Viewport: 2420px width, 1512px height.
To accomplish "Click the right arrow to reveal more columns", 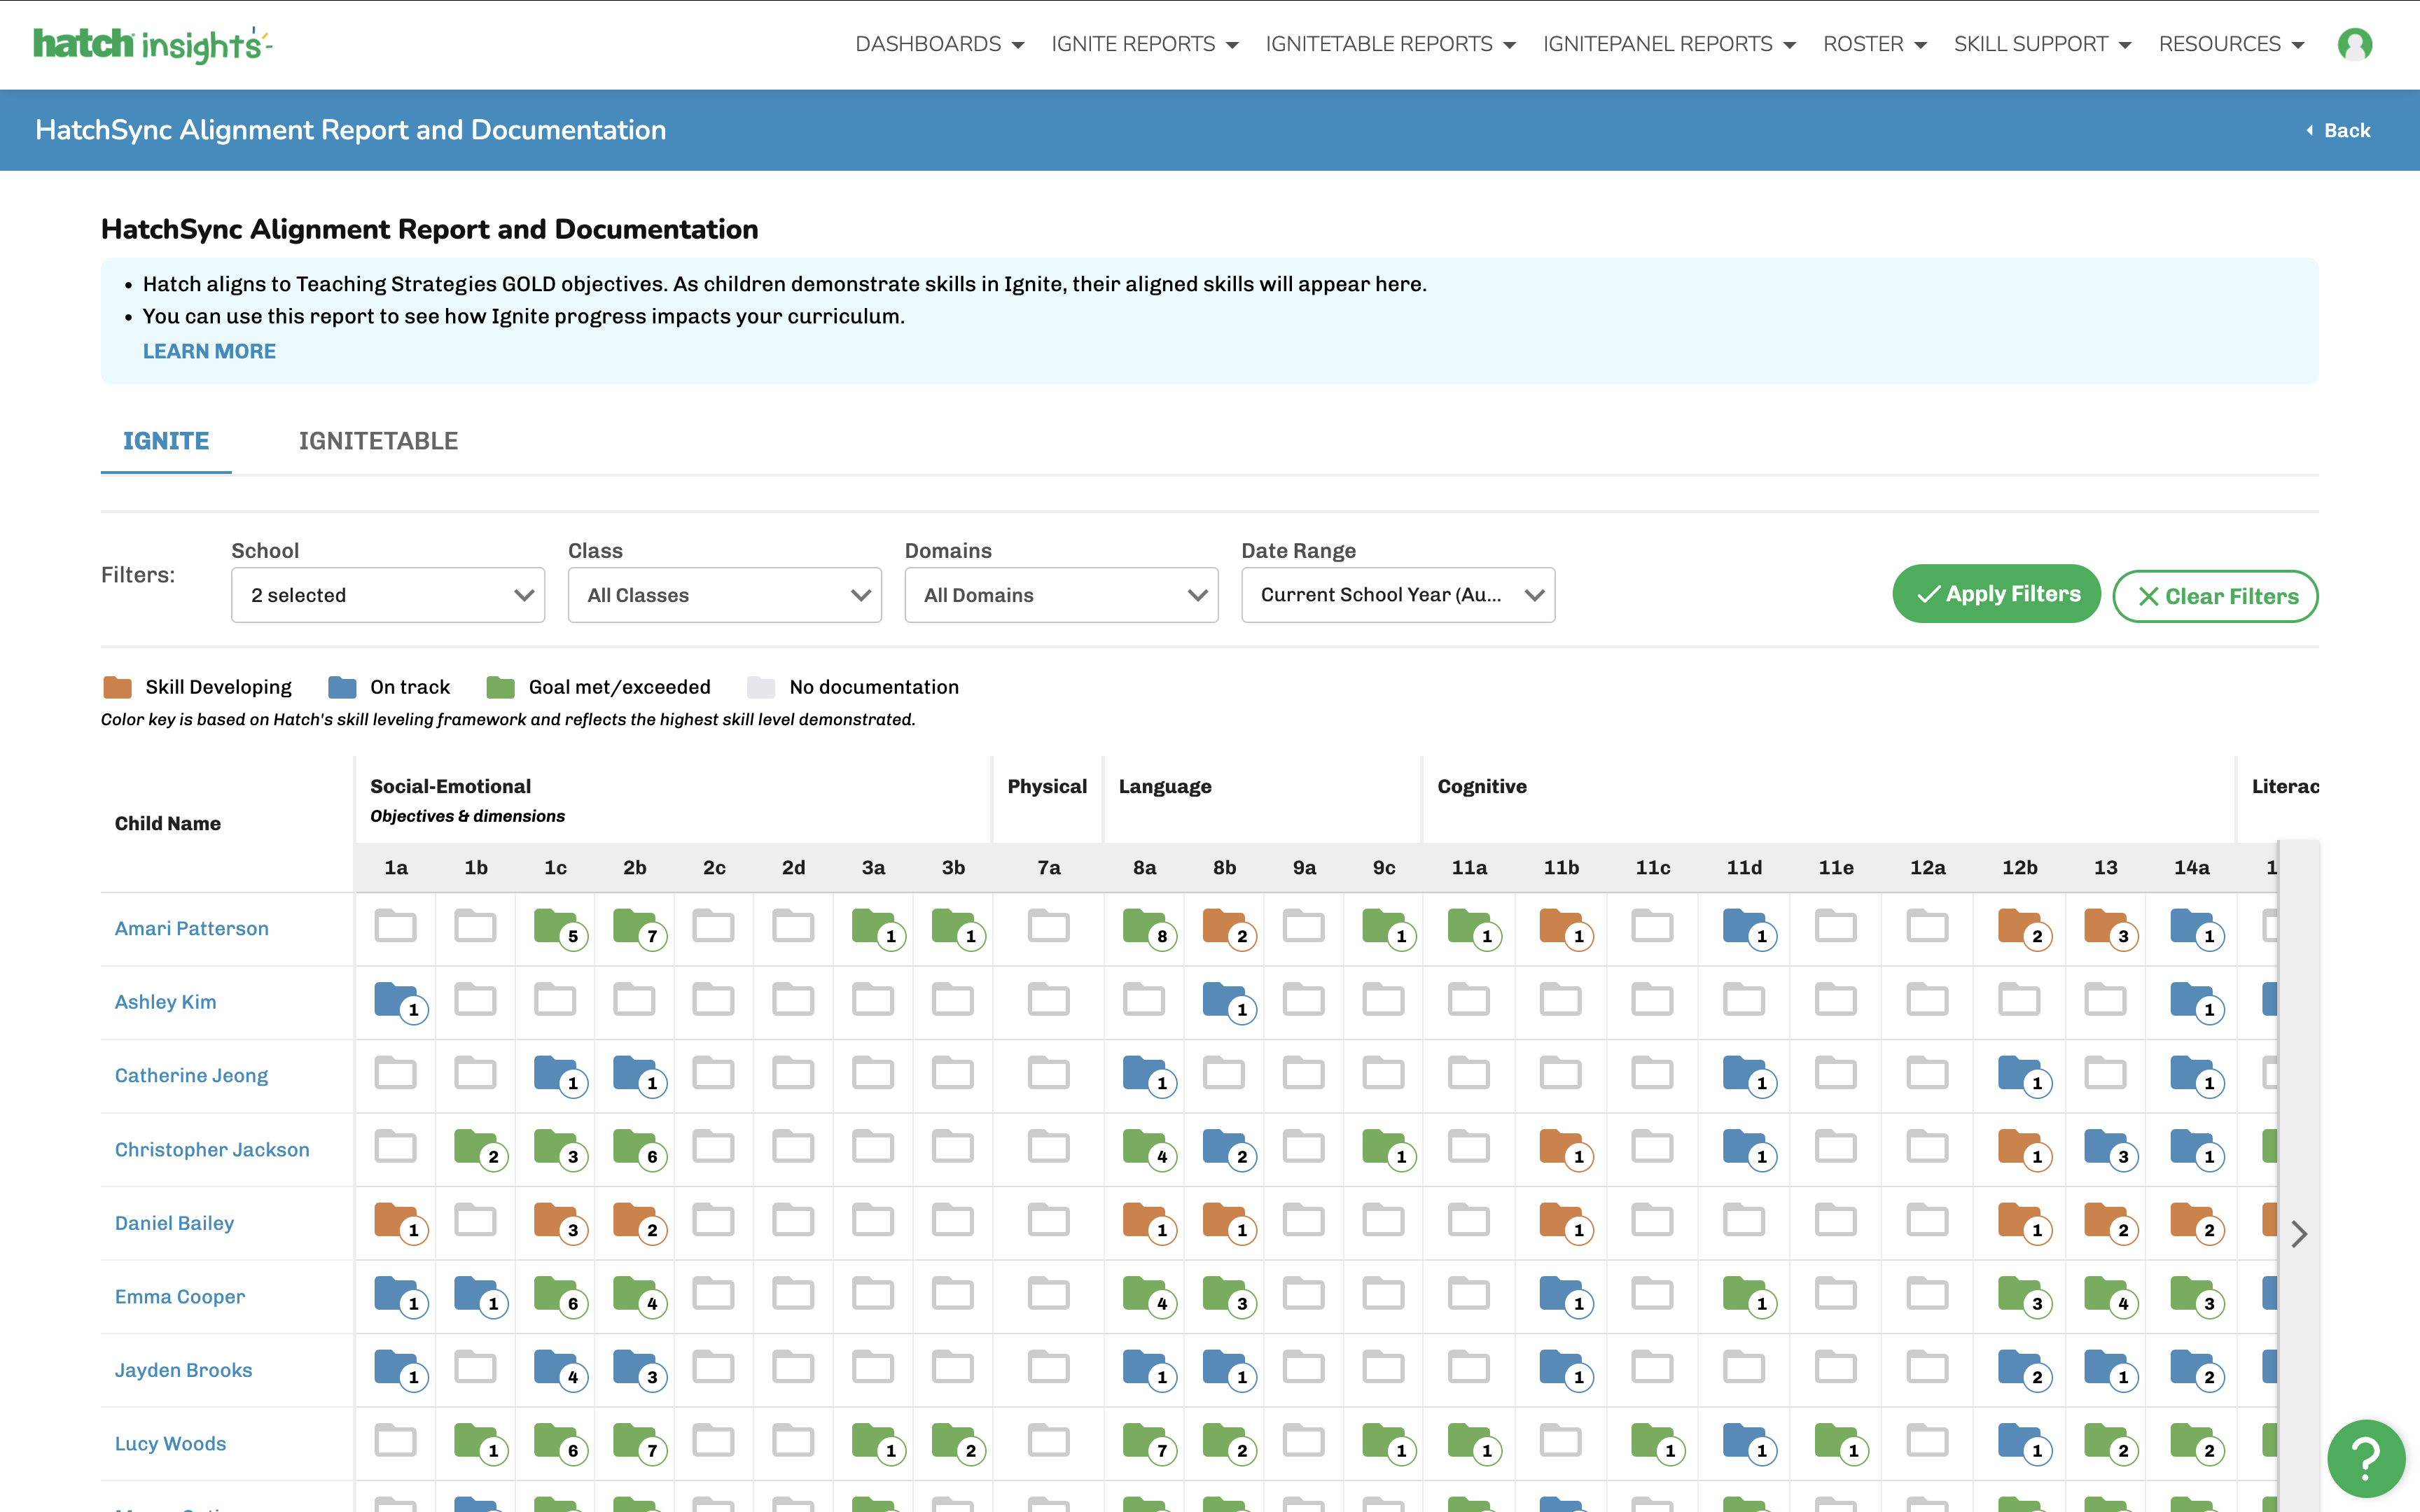I will tap(2300, 1234).
